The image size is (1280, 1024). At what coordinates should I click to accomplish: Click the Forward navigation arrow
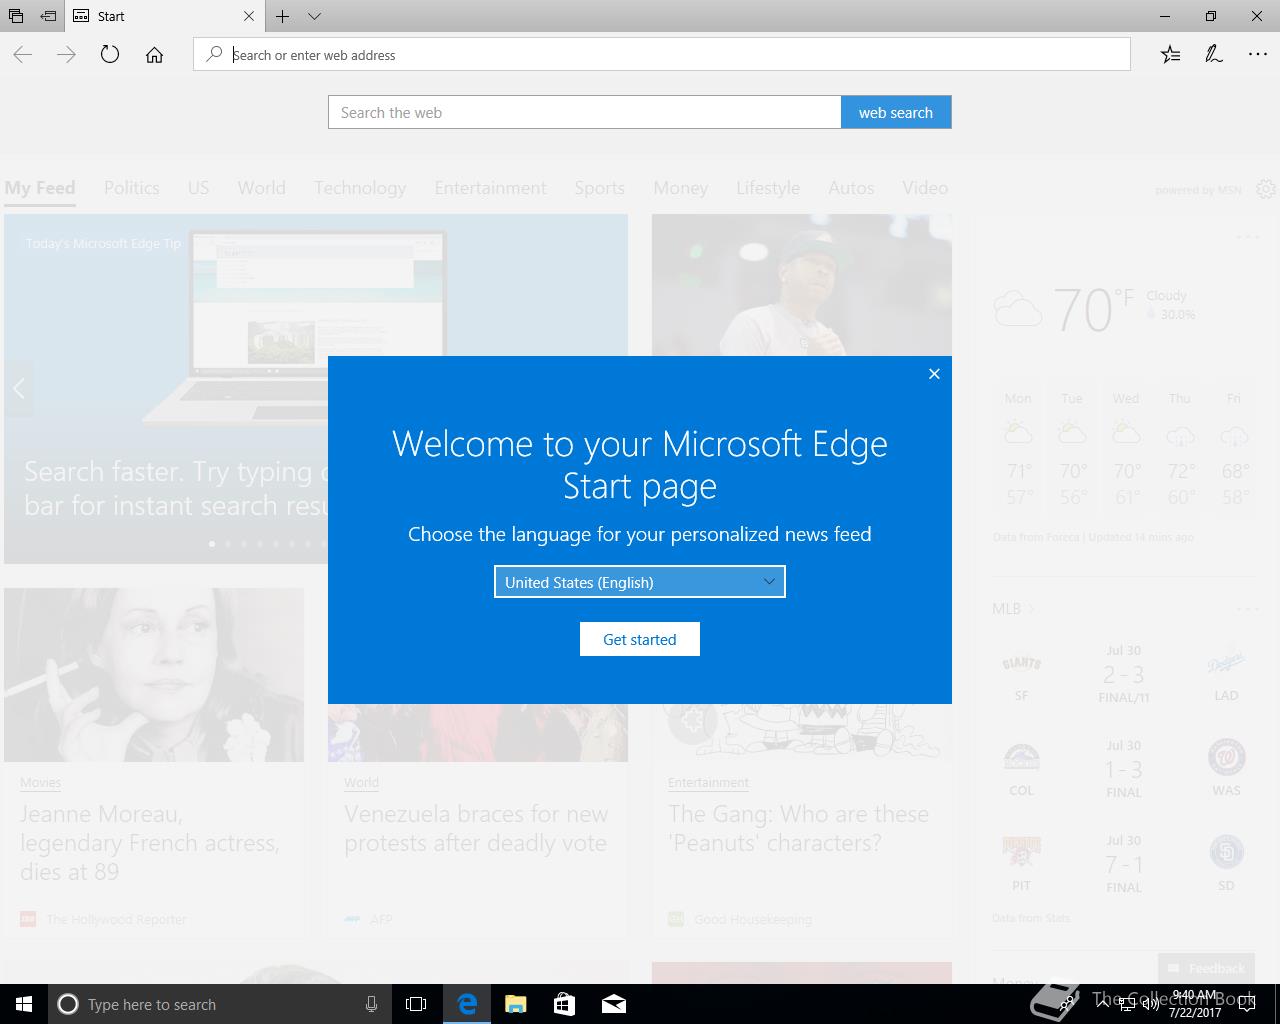coord(67,55)
